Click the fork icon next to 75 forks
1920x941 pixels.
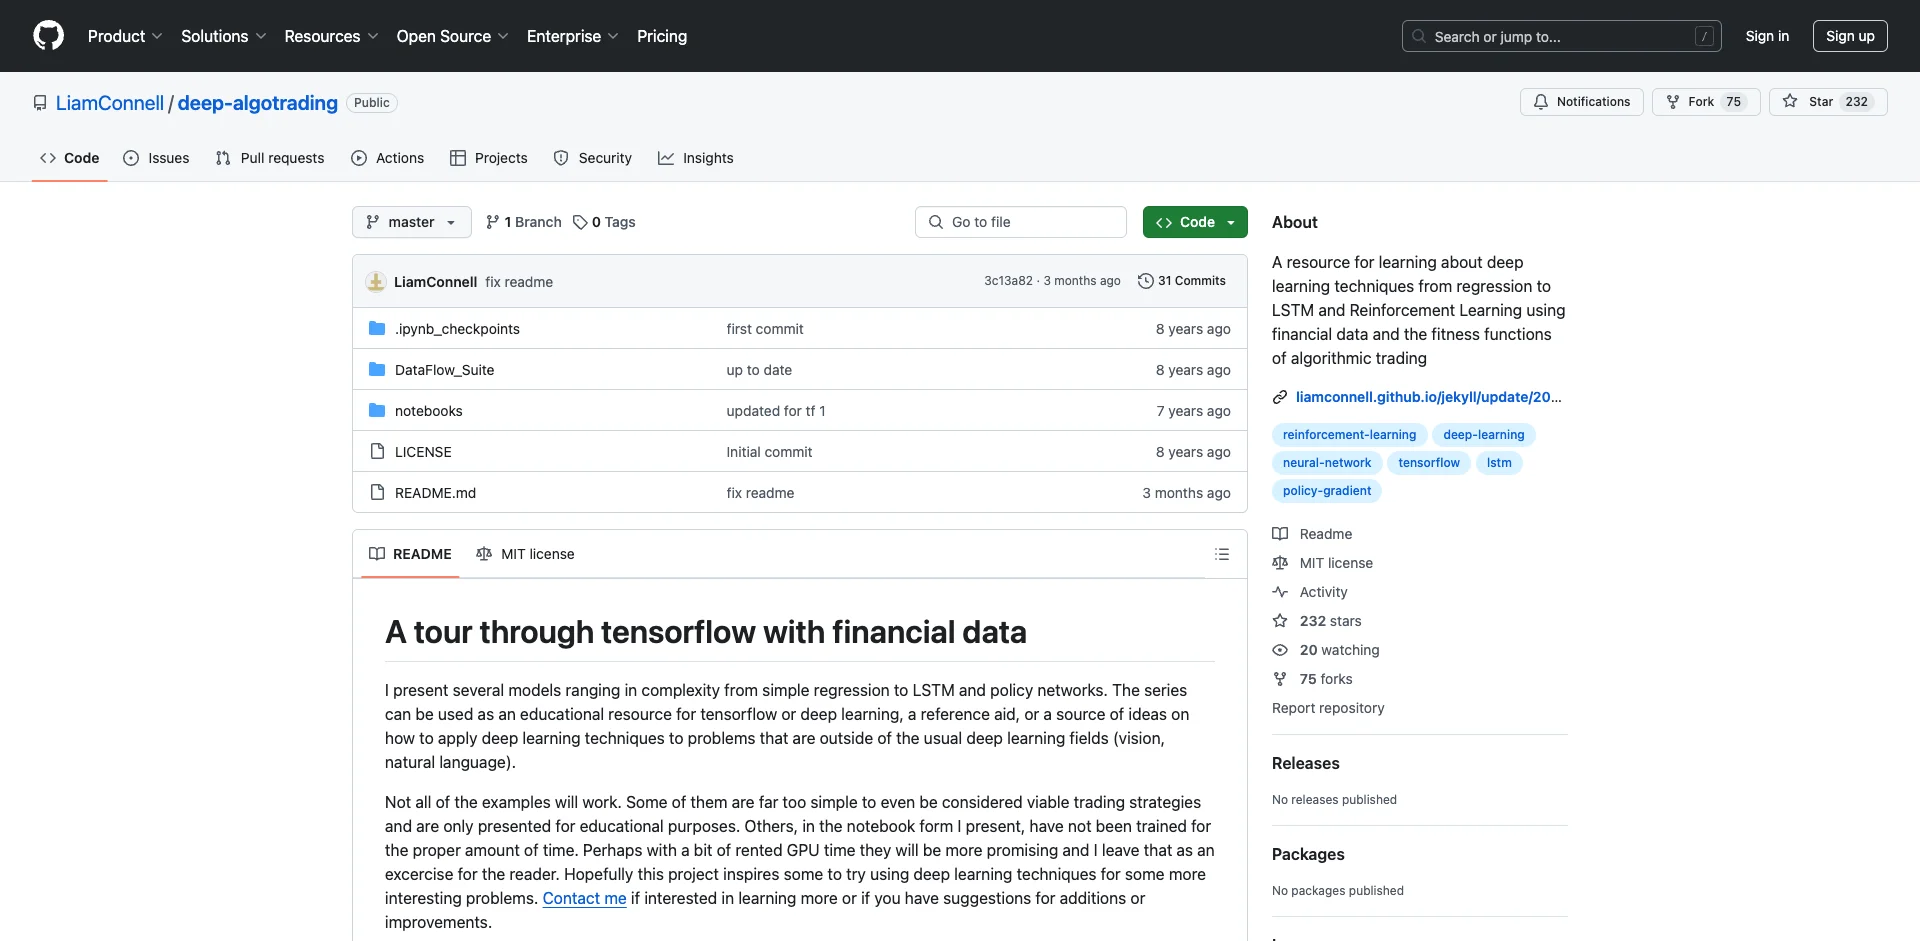click(1280, 679)
